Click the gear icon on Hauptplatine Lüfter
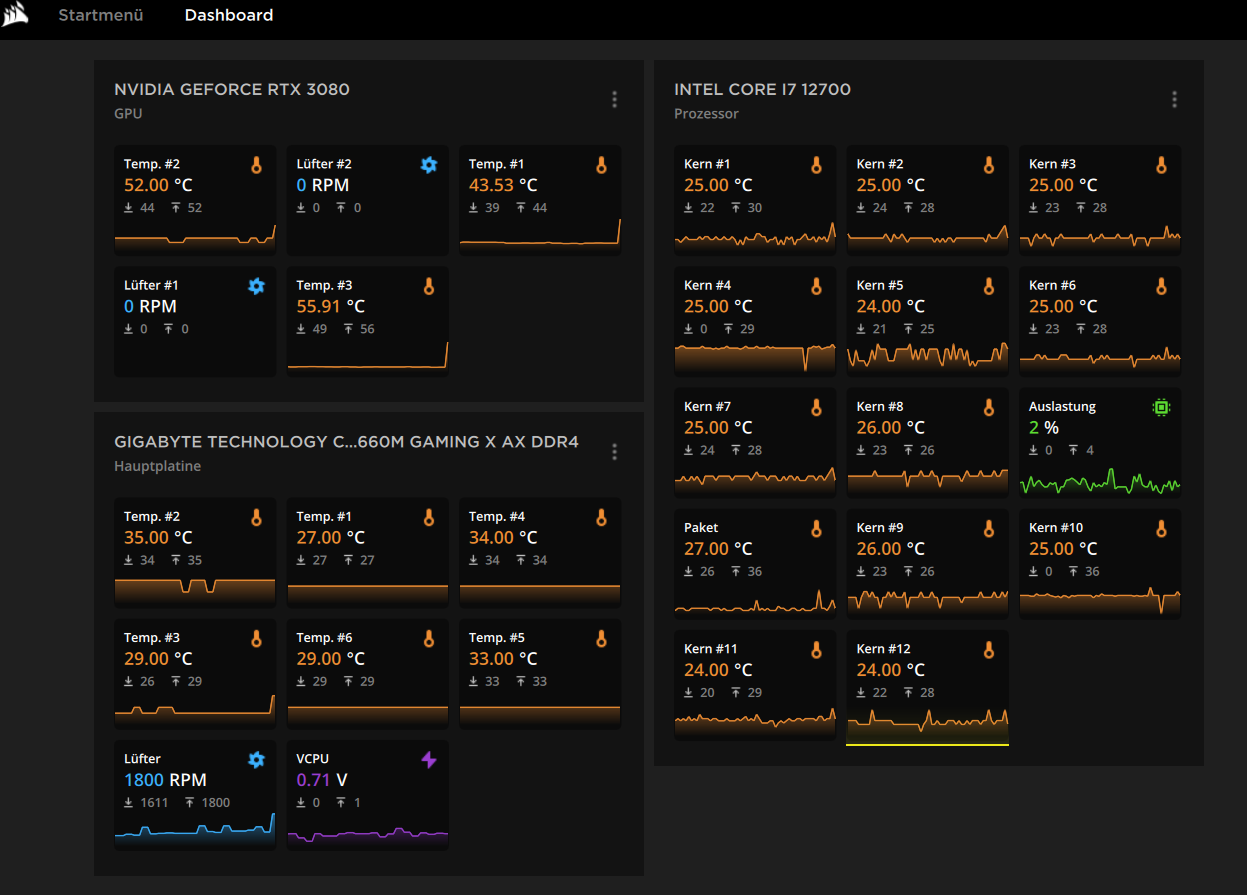The image size is (1247, 895). [x=256, y=760]
